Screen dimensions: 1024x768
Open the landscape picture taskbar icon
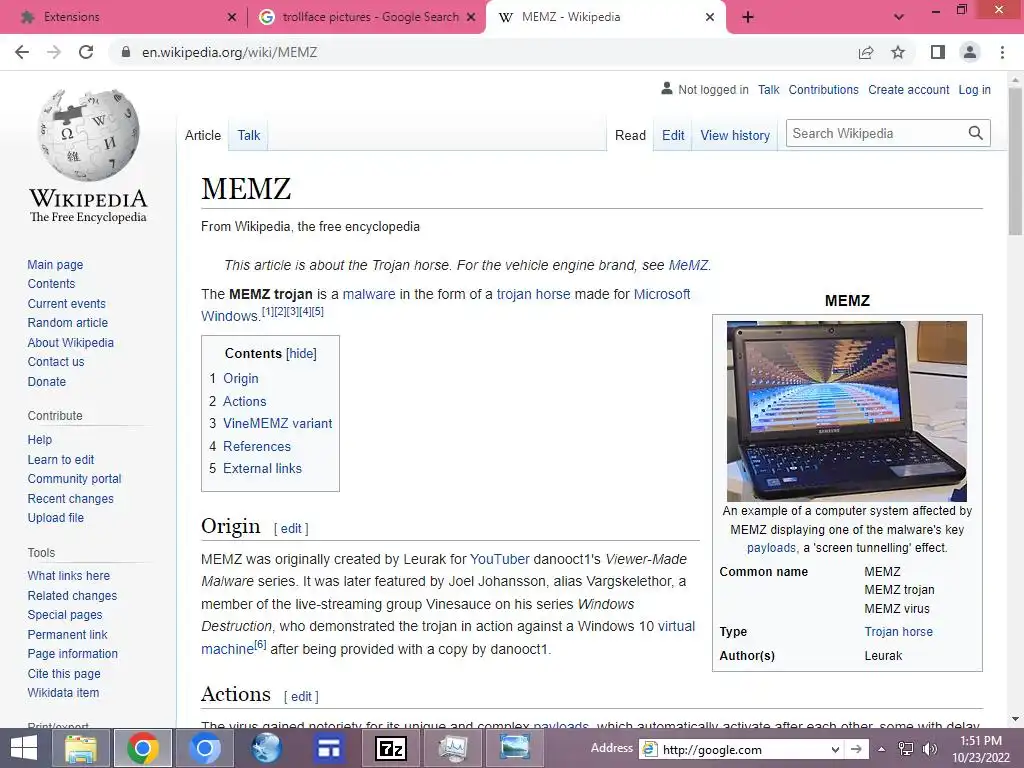pyautogui.click(x=515, y=748)
